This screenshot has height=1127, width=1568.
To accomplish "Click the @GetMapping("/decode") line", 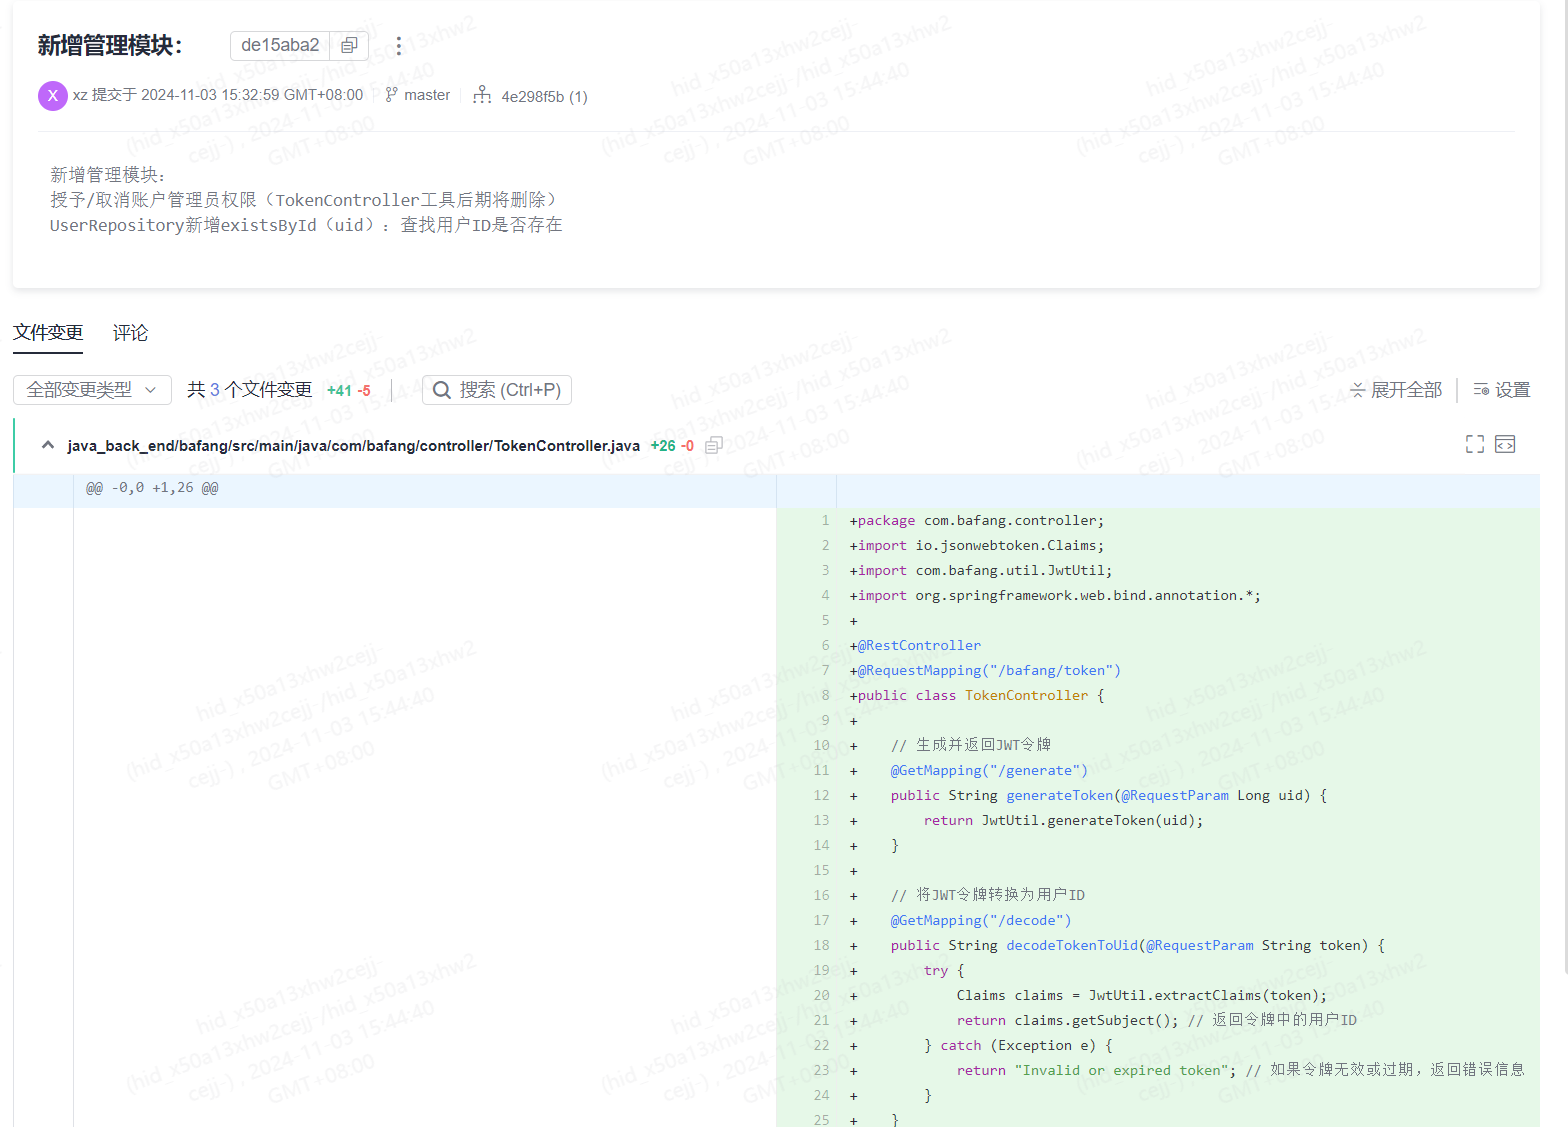I will 981,921.
